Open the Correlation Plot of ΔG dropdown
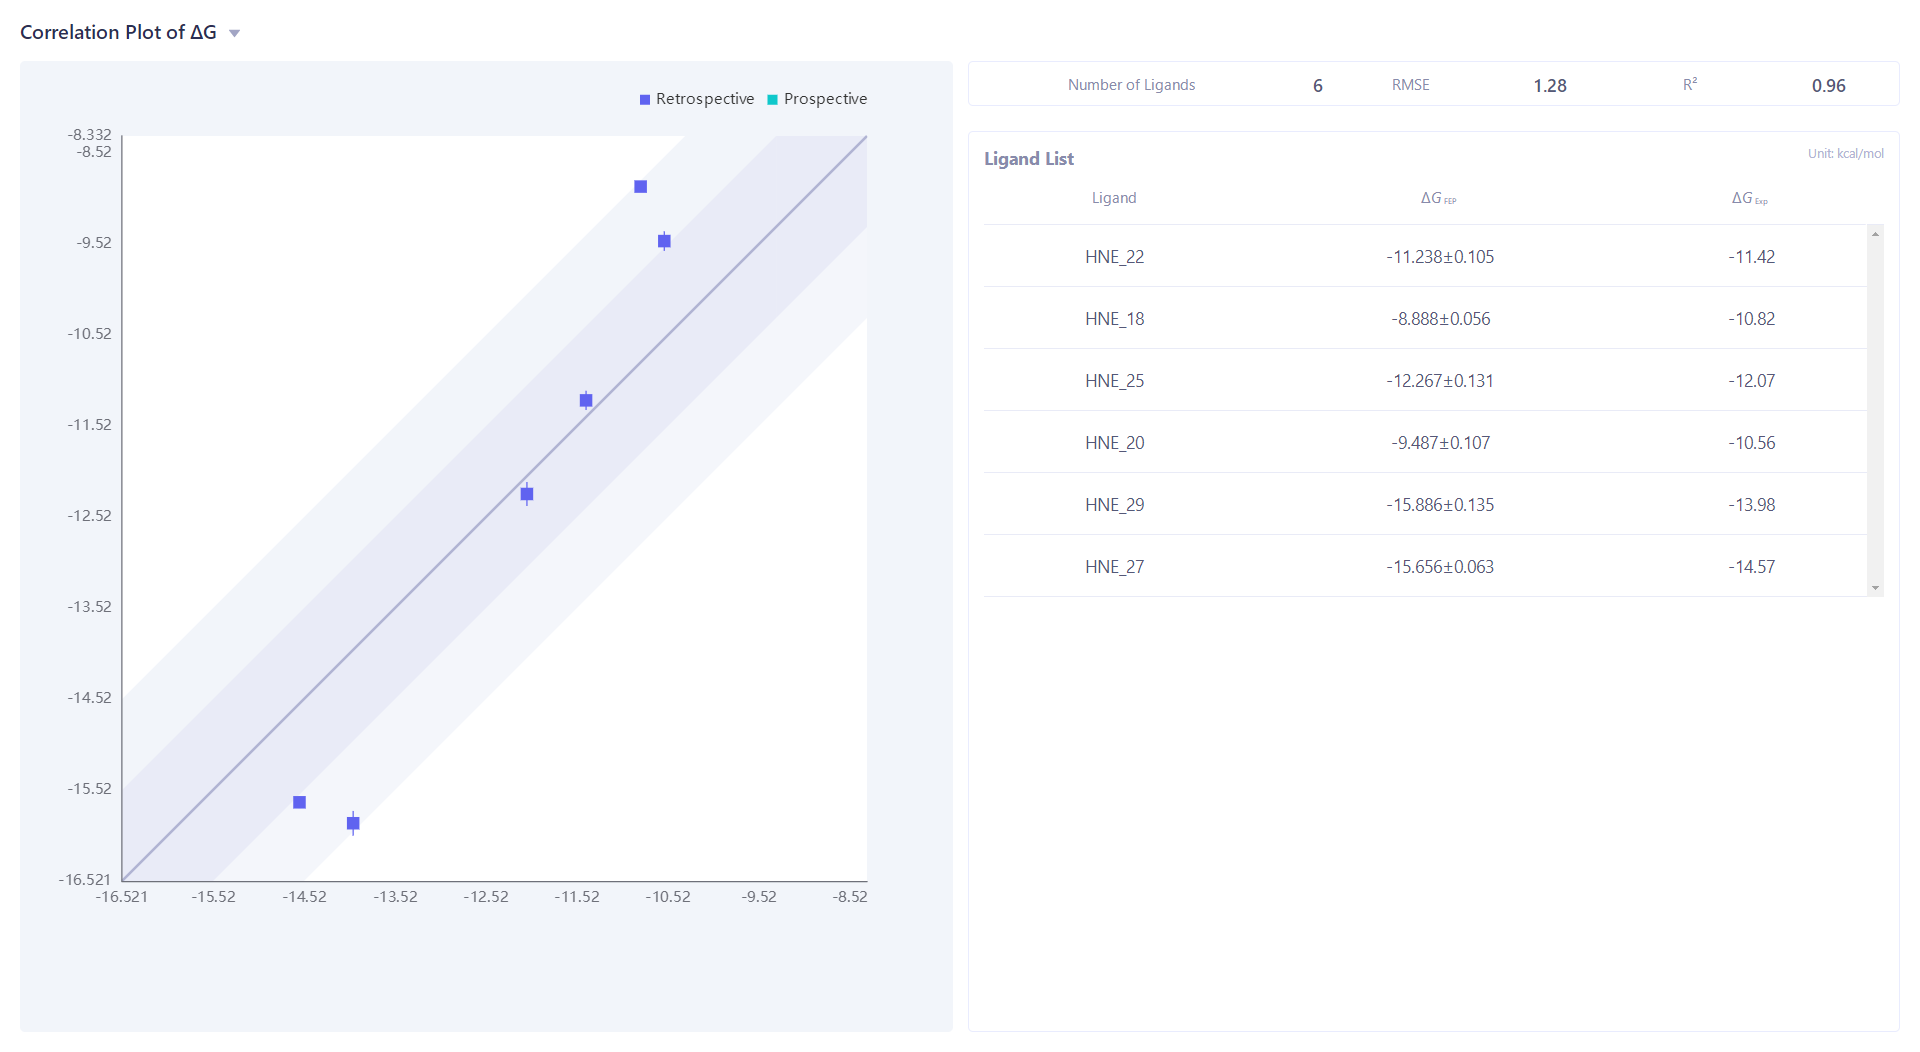 pos(234,33)
